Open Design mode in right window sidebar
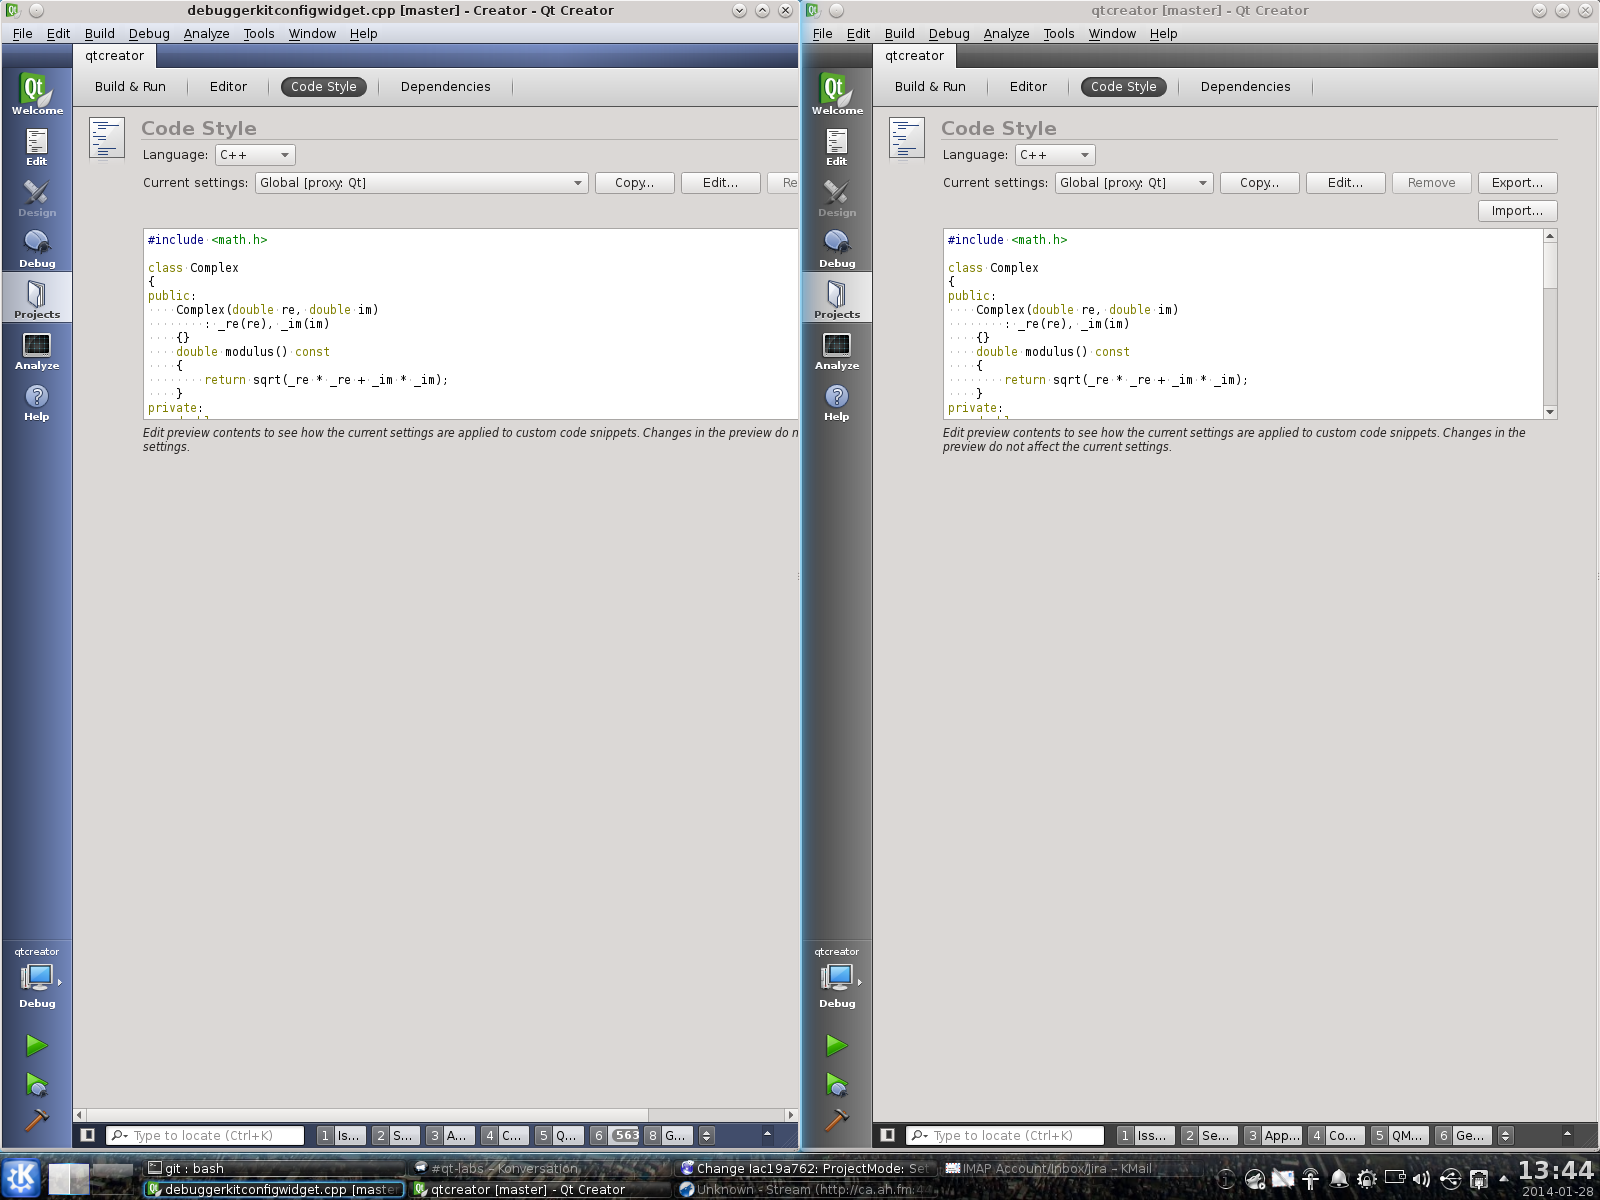The height and width of the screenshot is (1200, 1600). point(837,197)
